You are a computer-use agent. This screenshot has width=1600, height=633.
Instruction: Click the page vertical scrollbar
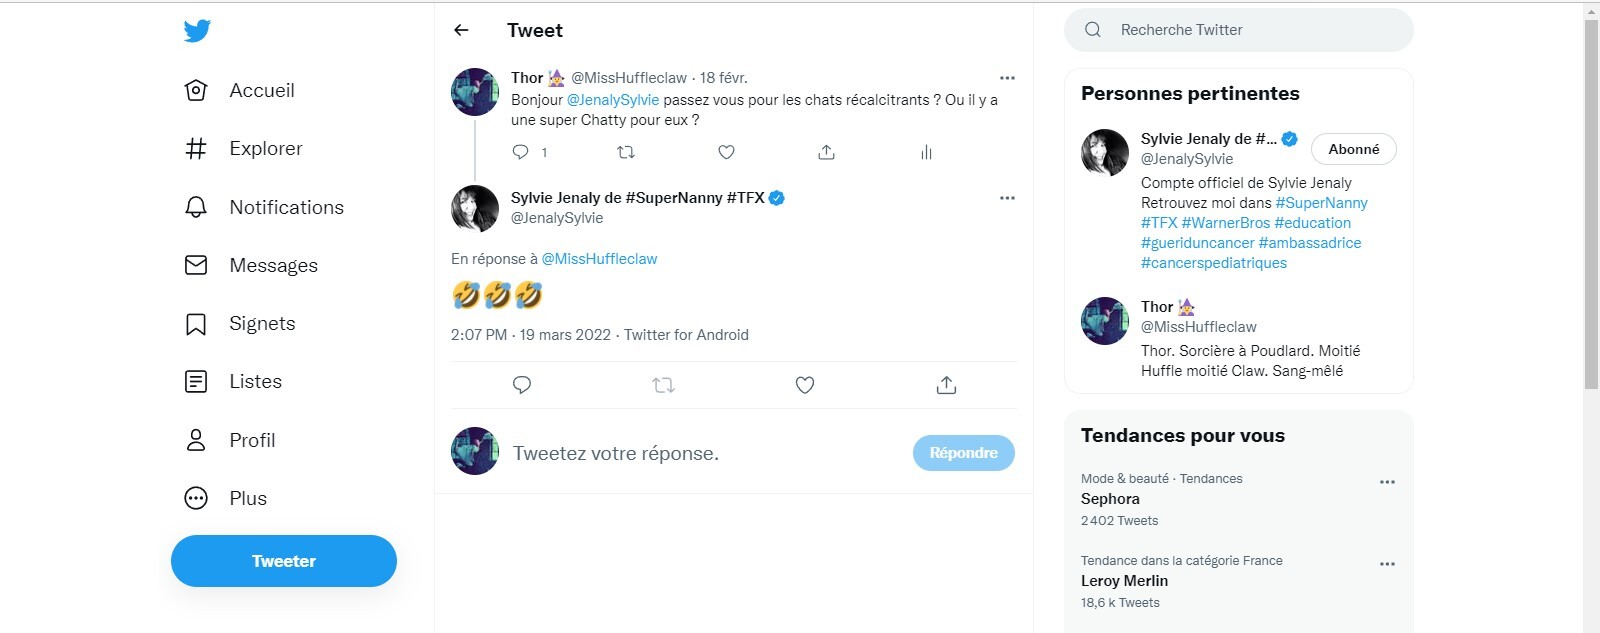coord(1591,200)
